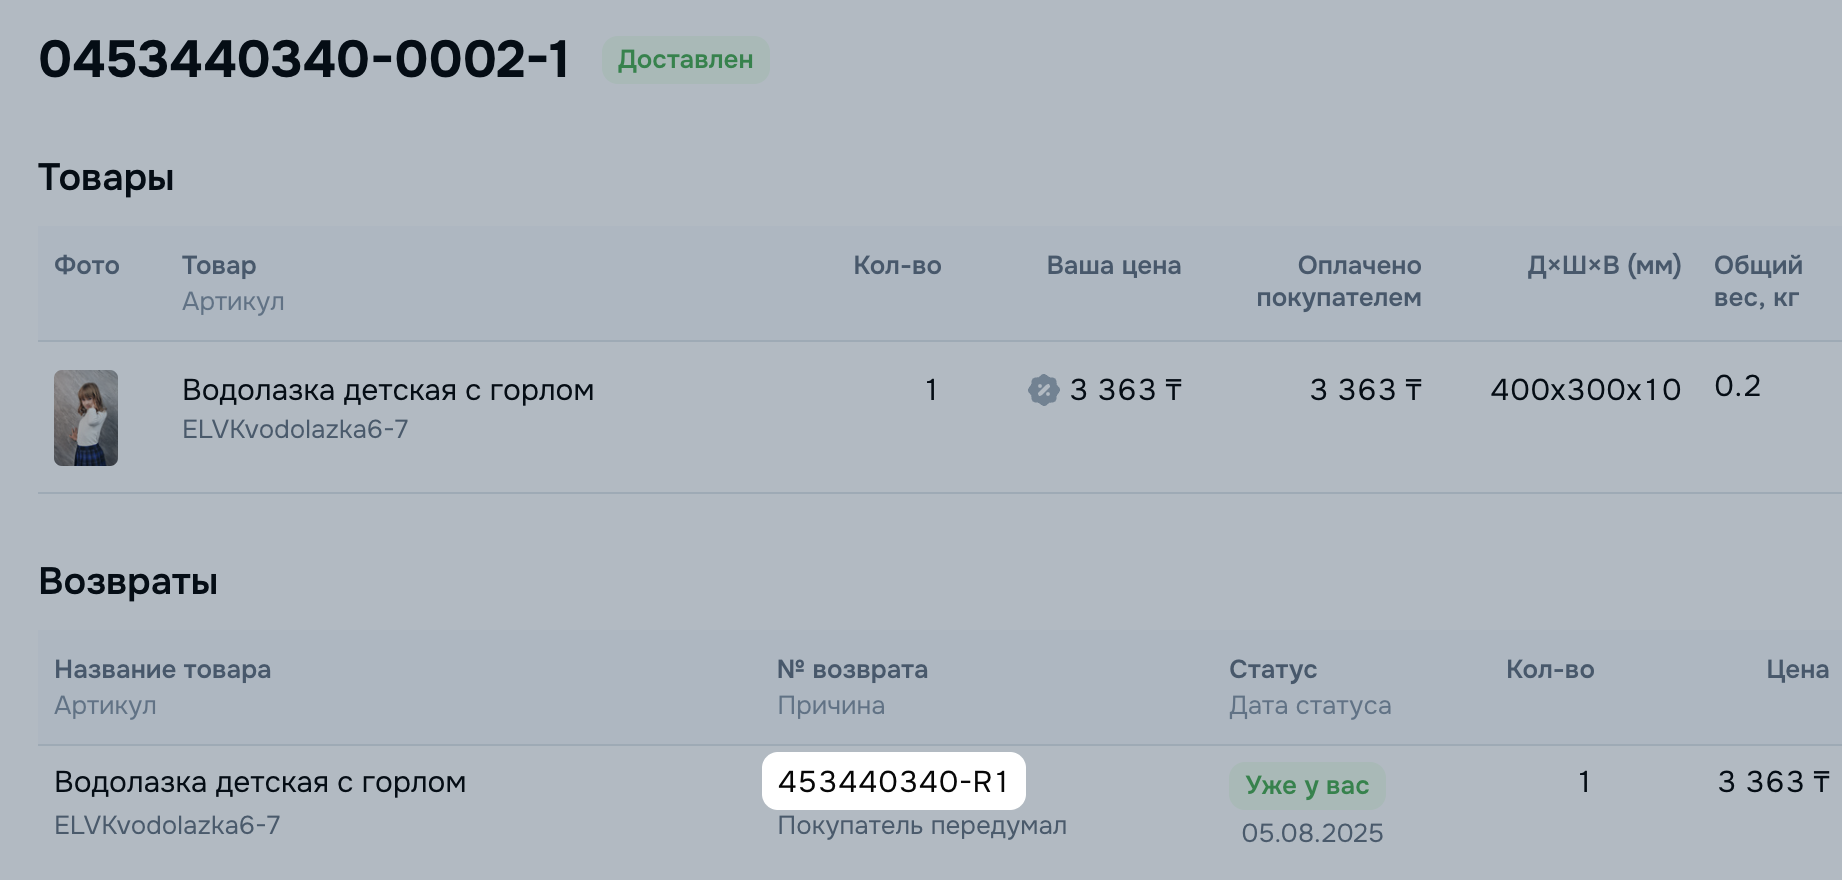Image resolution: width=1842 pixels, height=880 pixels.
Task: Click product name in the Возвраты row
Action: pyautogui.click(x=260, y=782)
